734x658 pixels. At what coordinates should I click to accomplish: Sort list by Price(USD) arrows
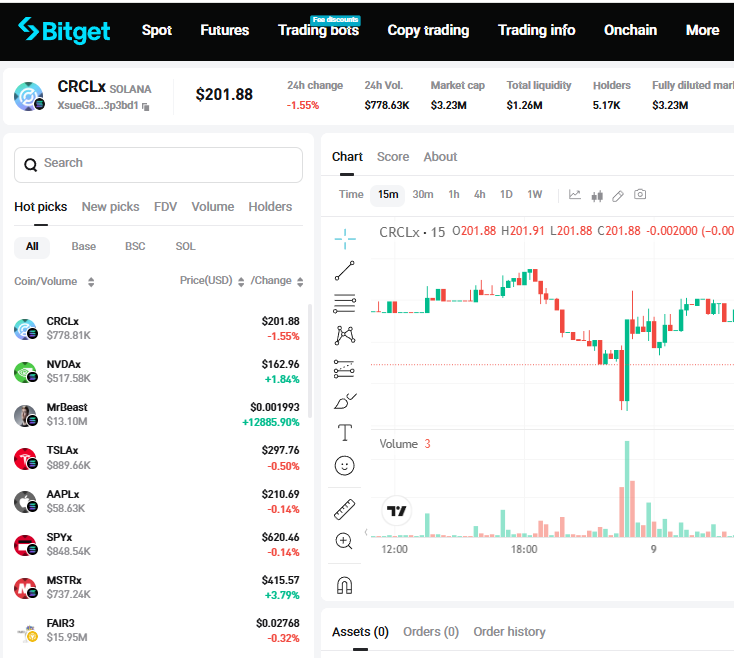(x=241, y=282)
